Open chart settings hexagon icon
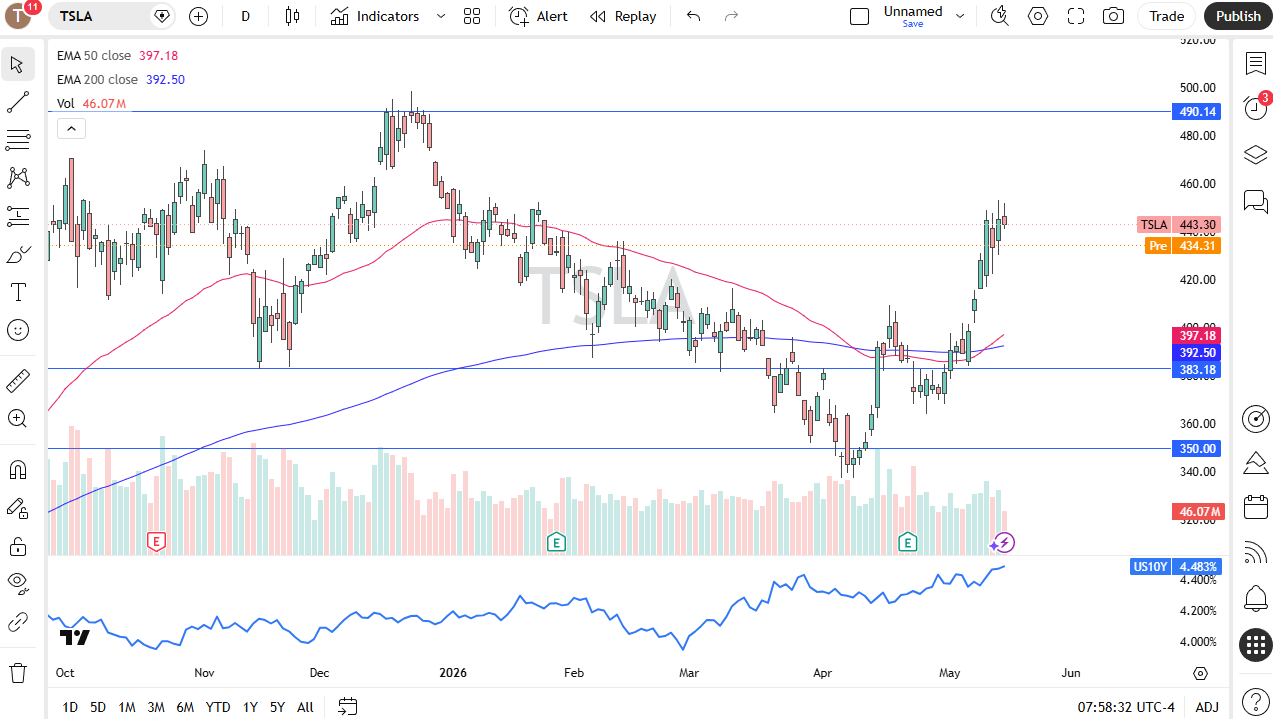Viewport: 1273px width, 719px height. tap(1038, 16)
